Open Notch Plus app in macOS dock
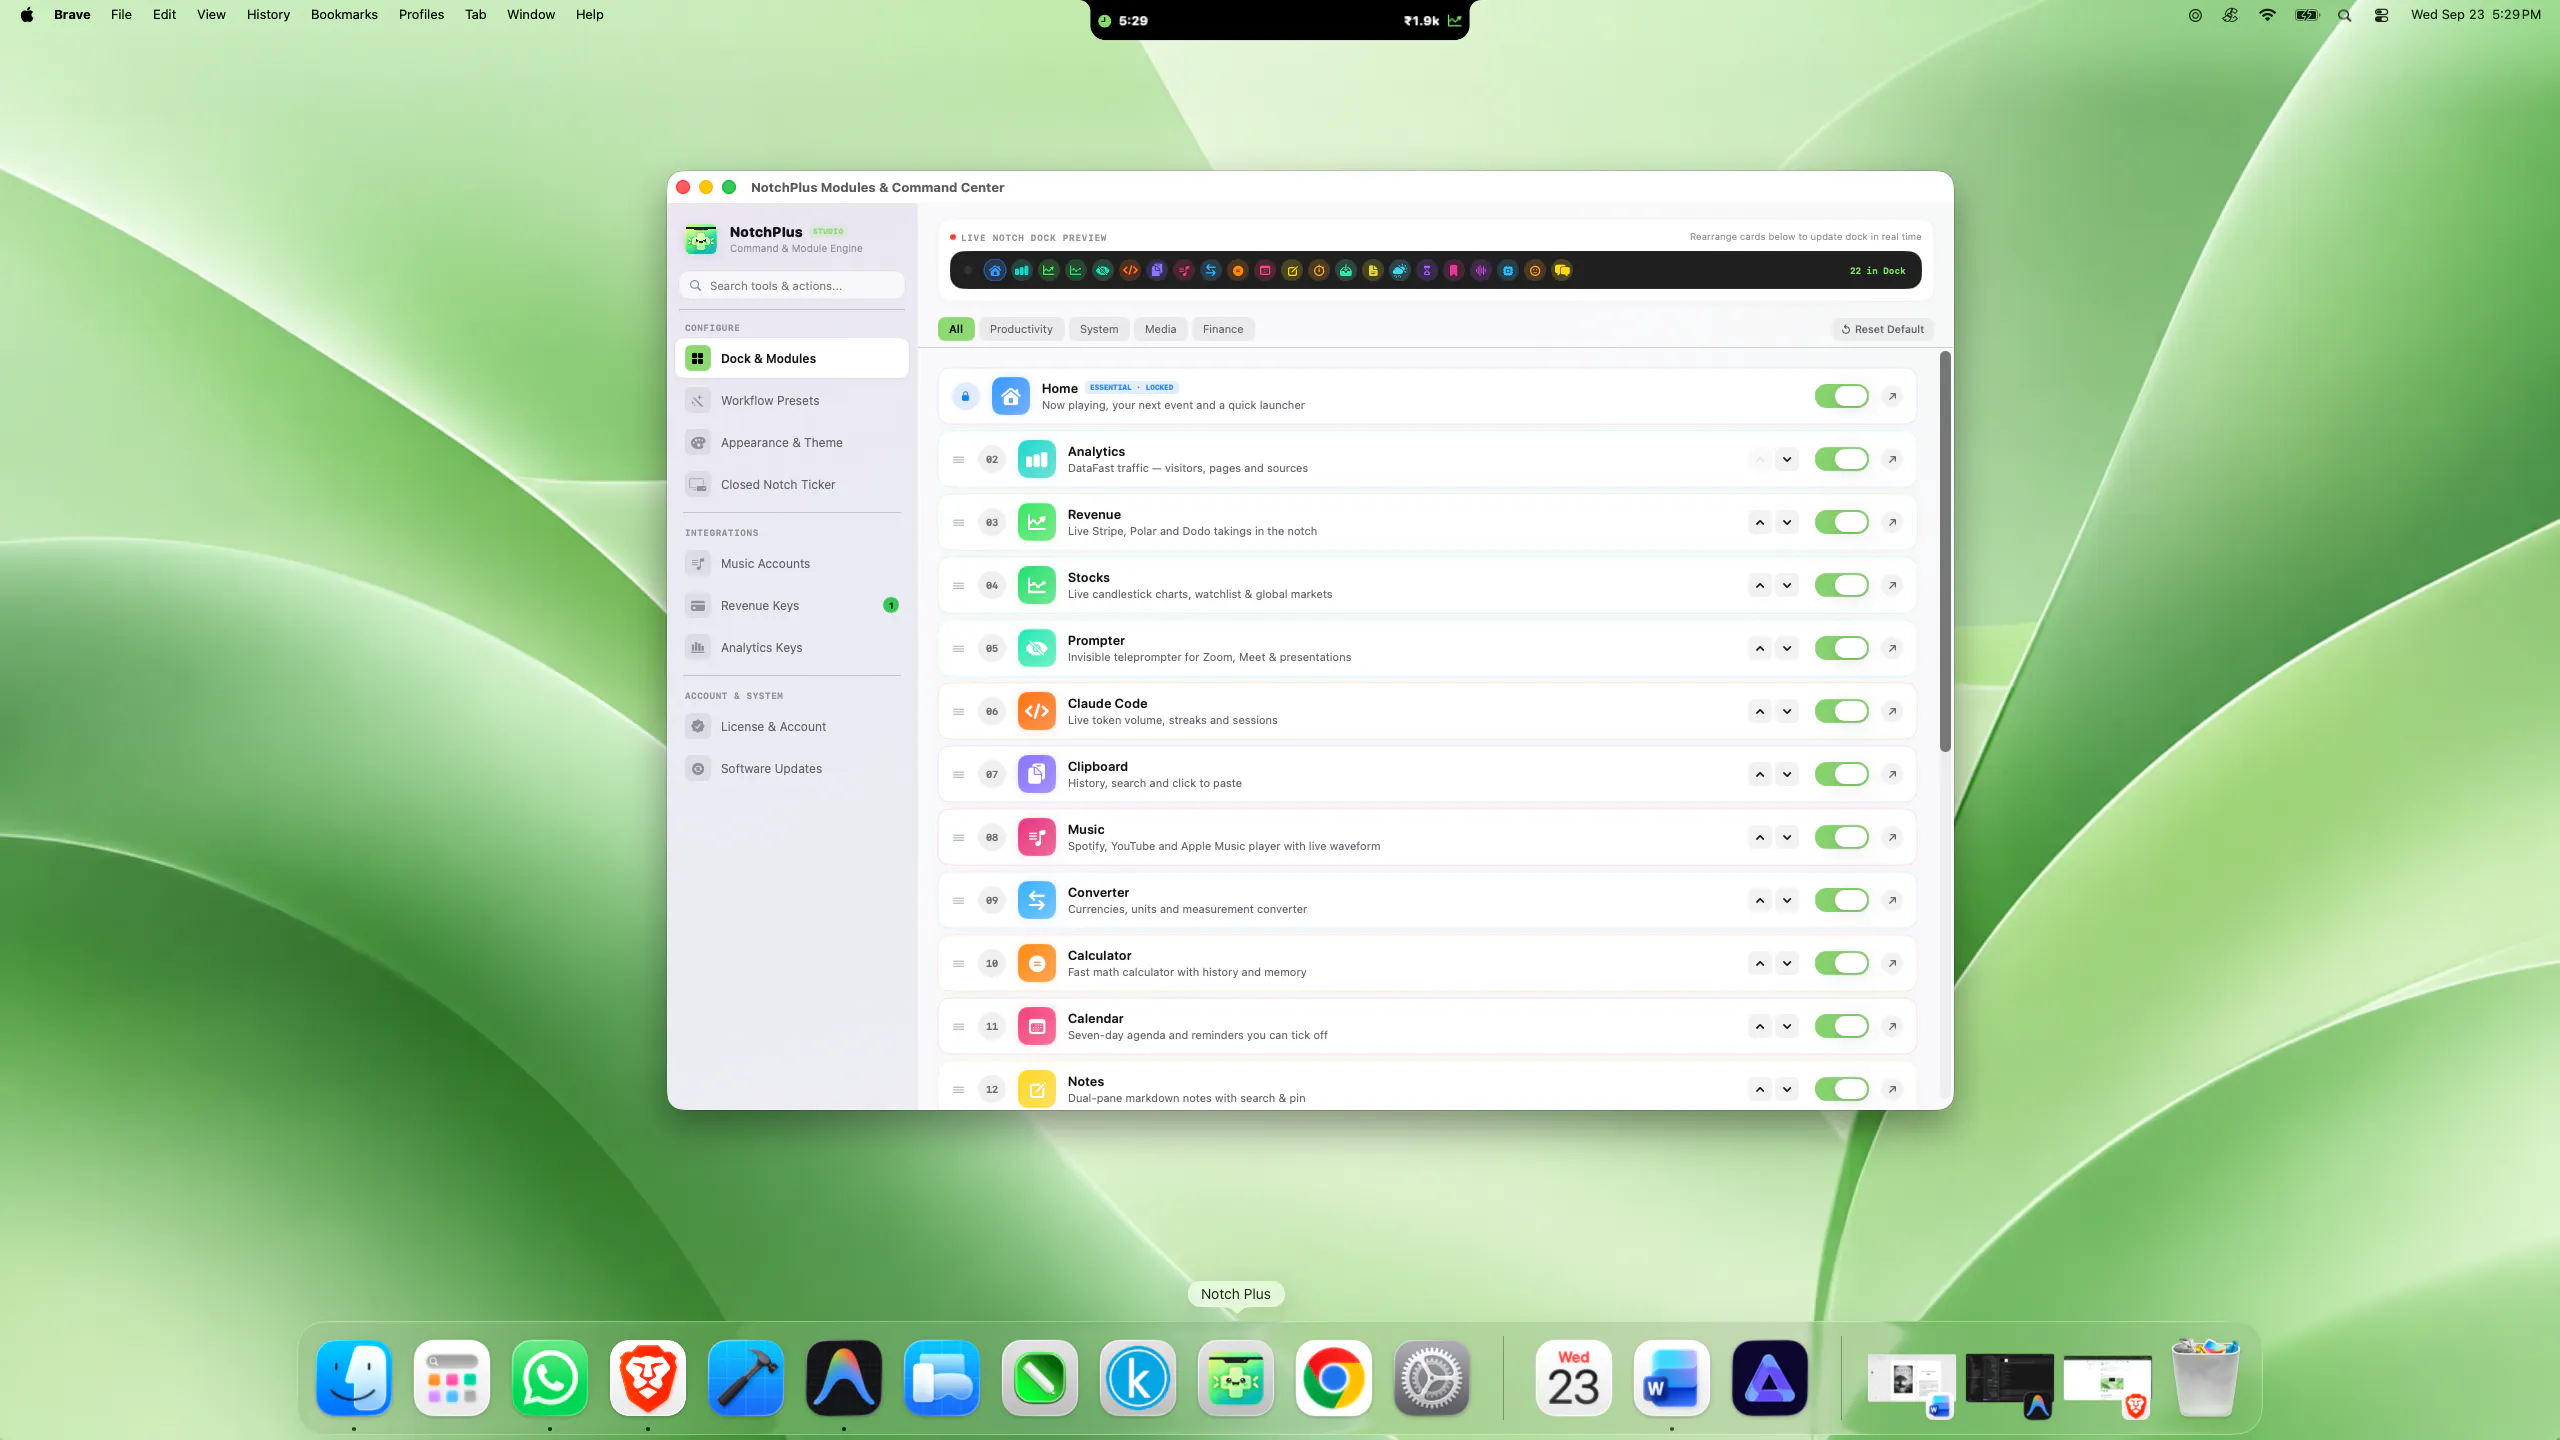 coord(1236,1378)
